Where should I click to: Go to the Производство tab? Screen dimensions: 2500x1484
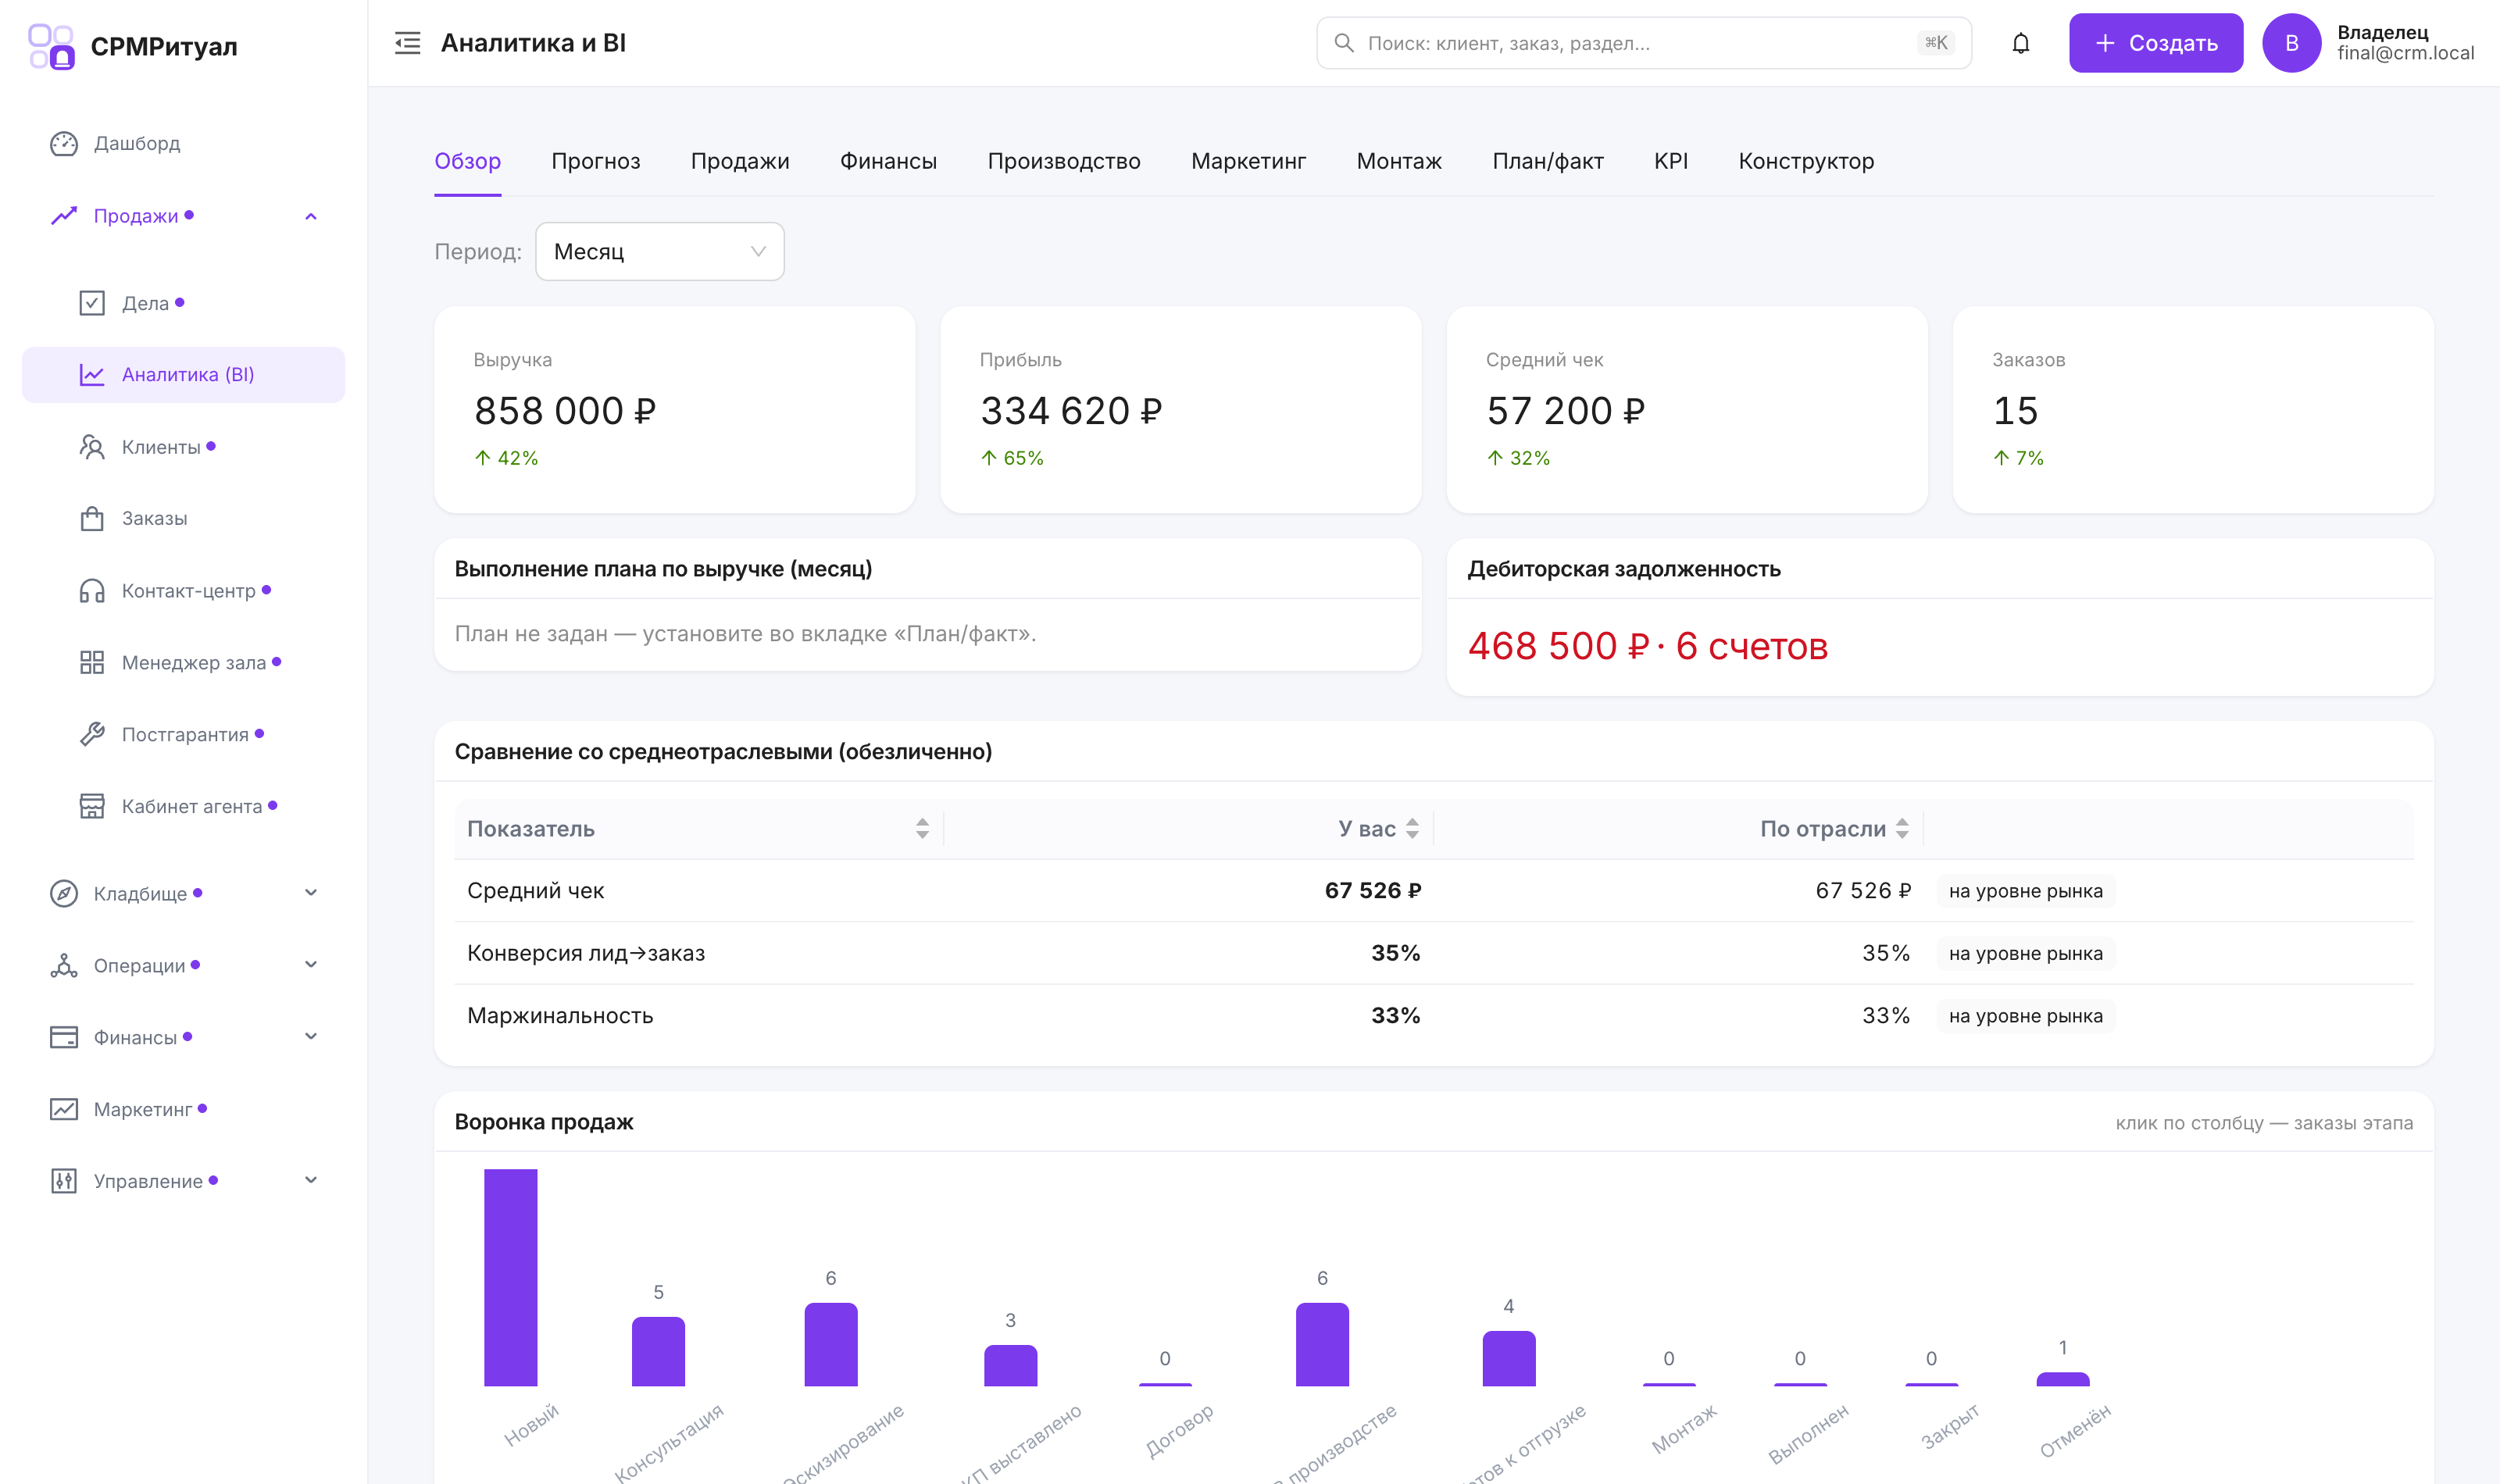(1064, 161)
